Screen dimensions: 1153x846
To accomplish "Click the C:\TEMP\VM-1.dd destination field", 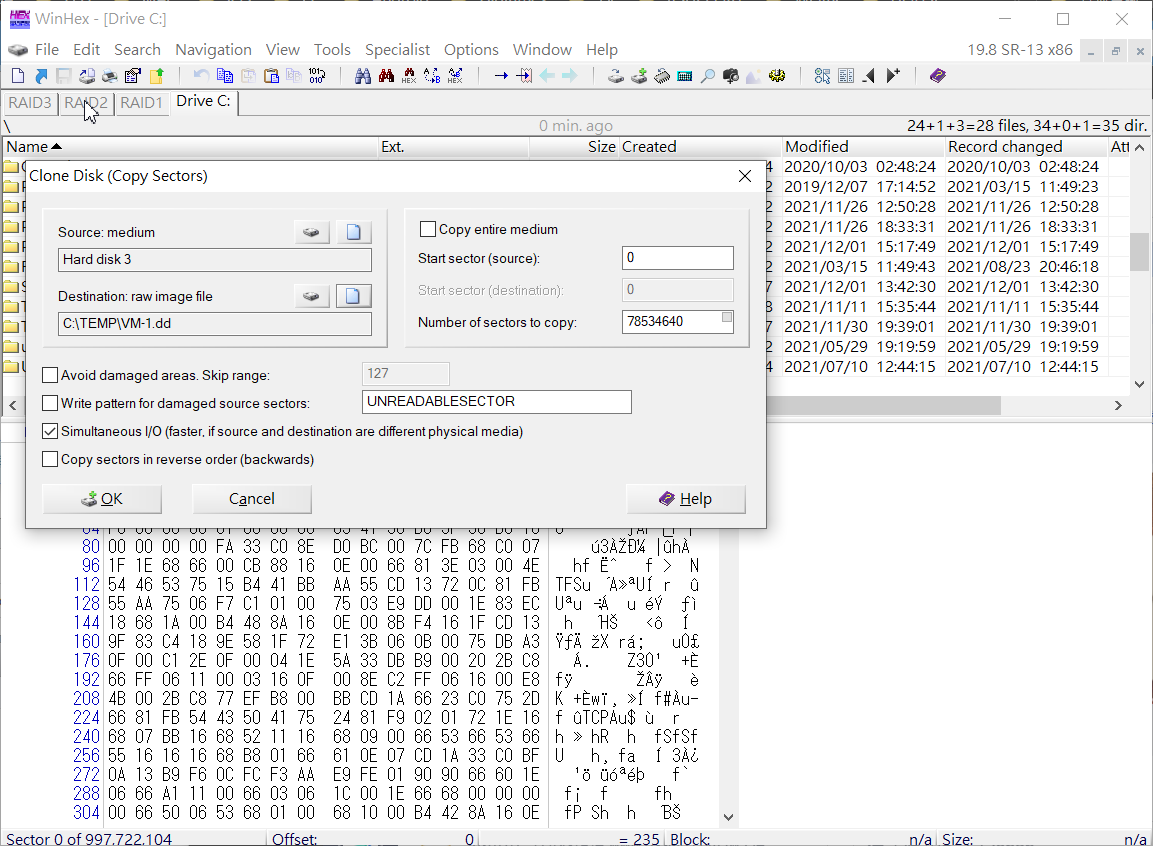I will tap(215, 323).
